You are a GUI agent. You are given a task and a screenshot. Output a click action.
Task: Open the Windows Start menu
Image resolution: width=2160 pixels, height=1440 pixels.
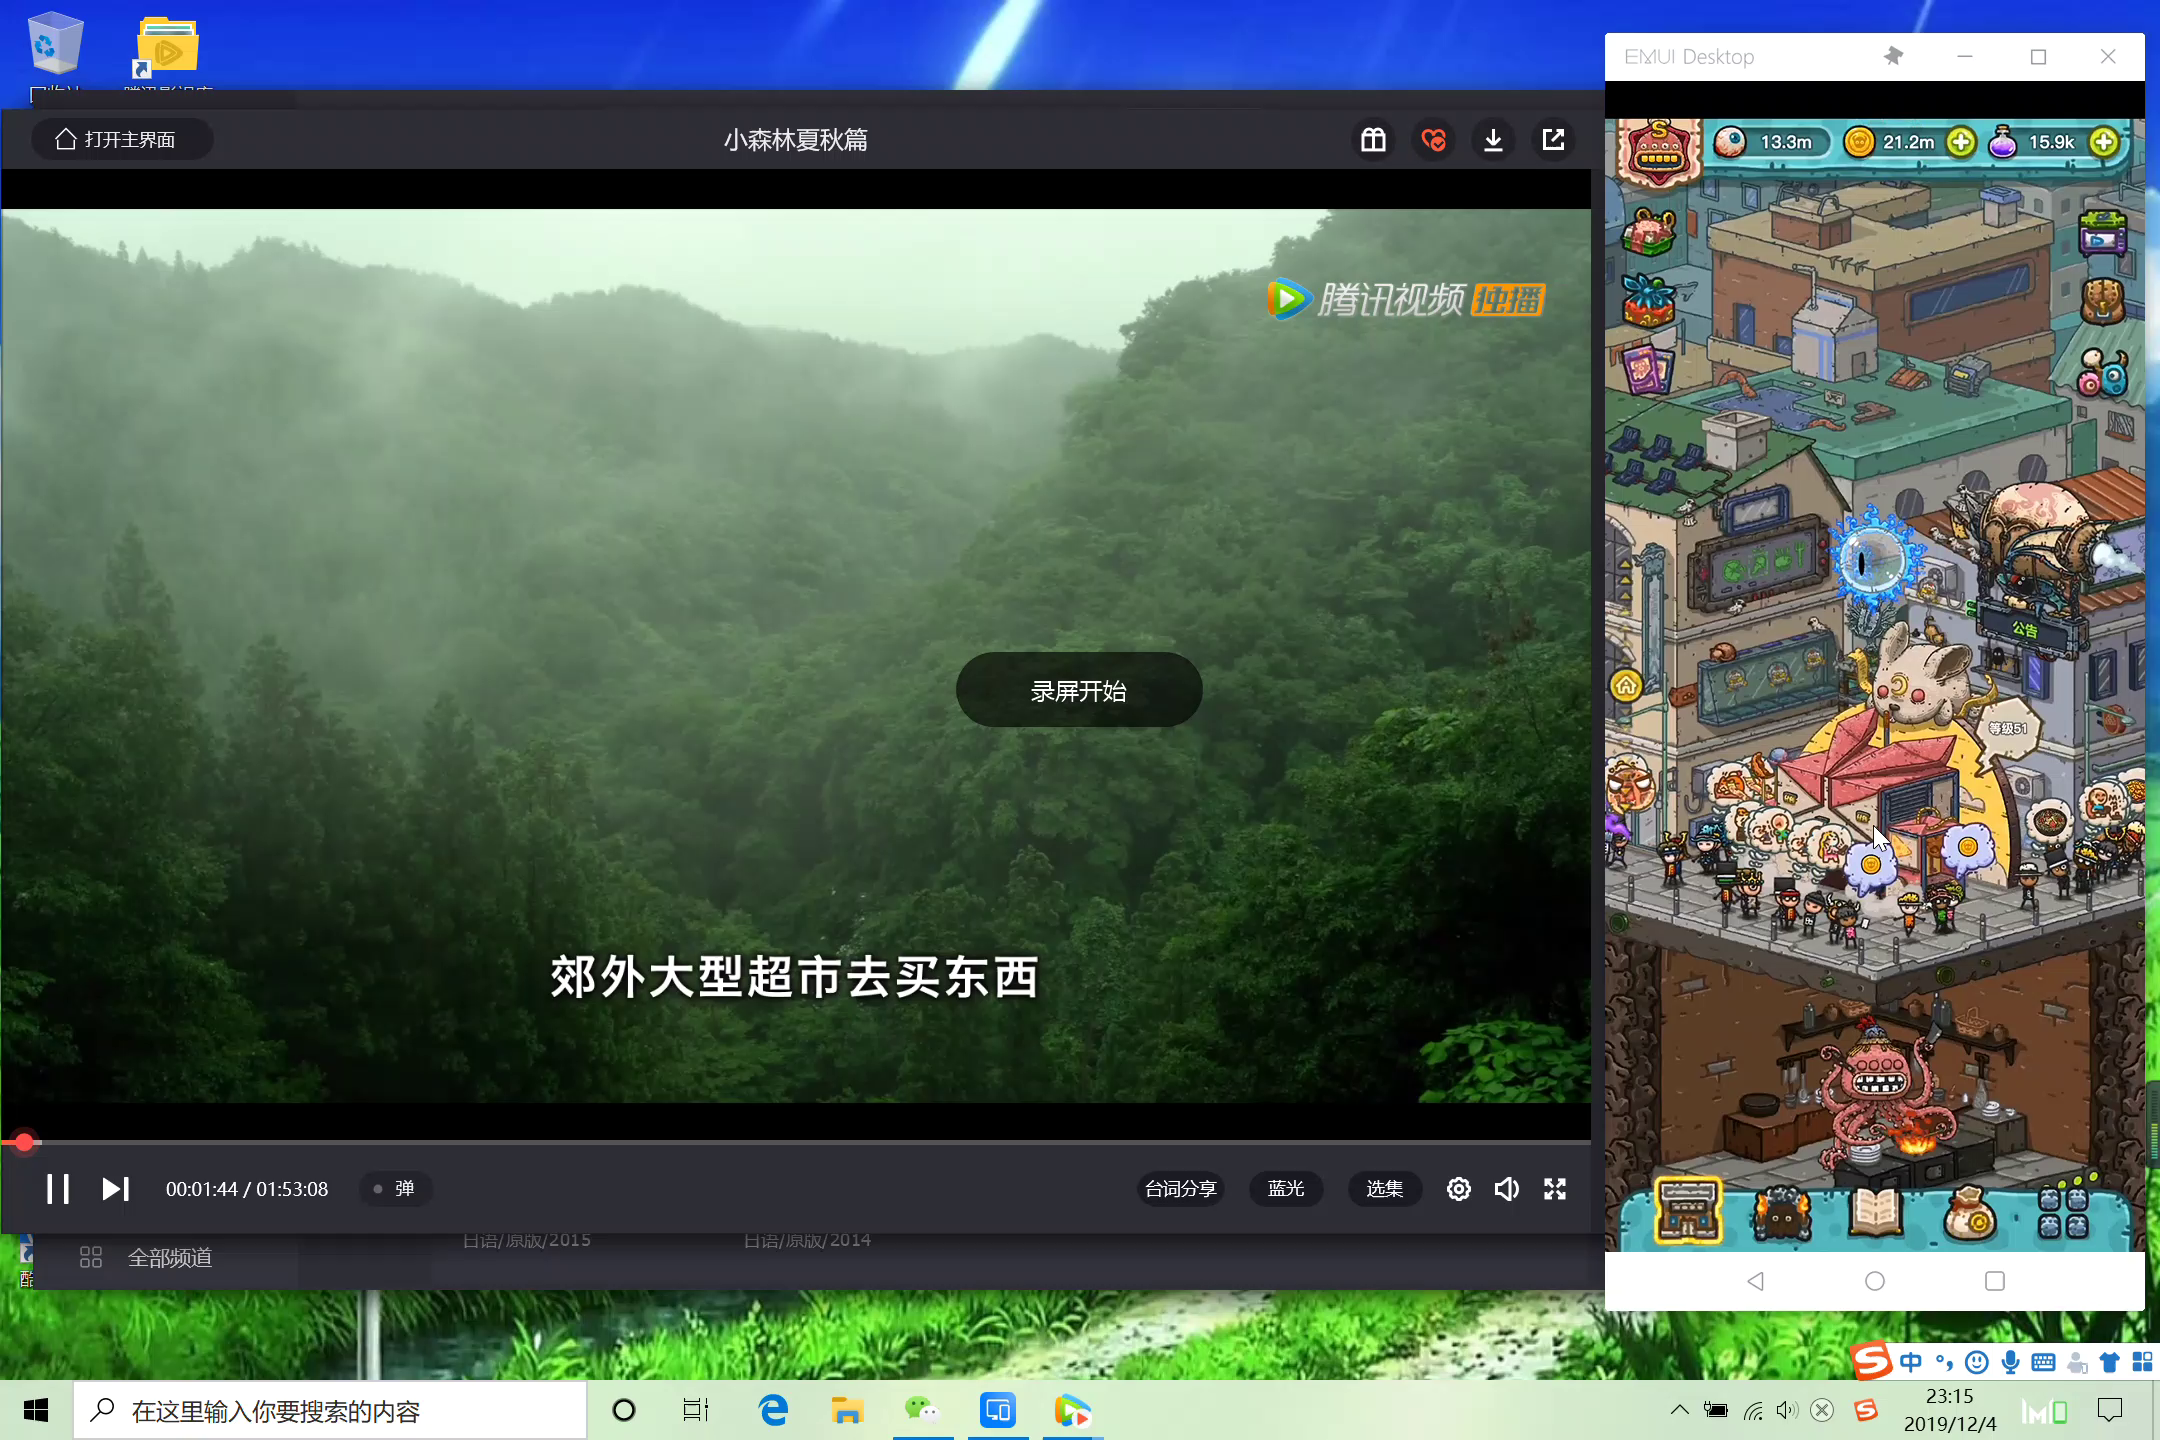pyautogui.click(x=36, y=1411)
